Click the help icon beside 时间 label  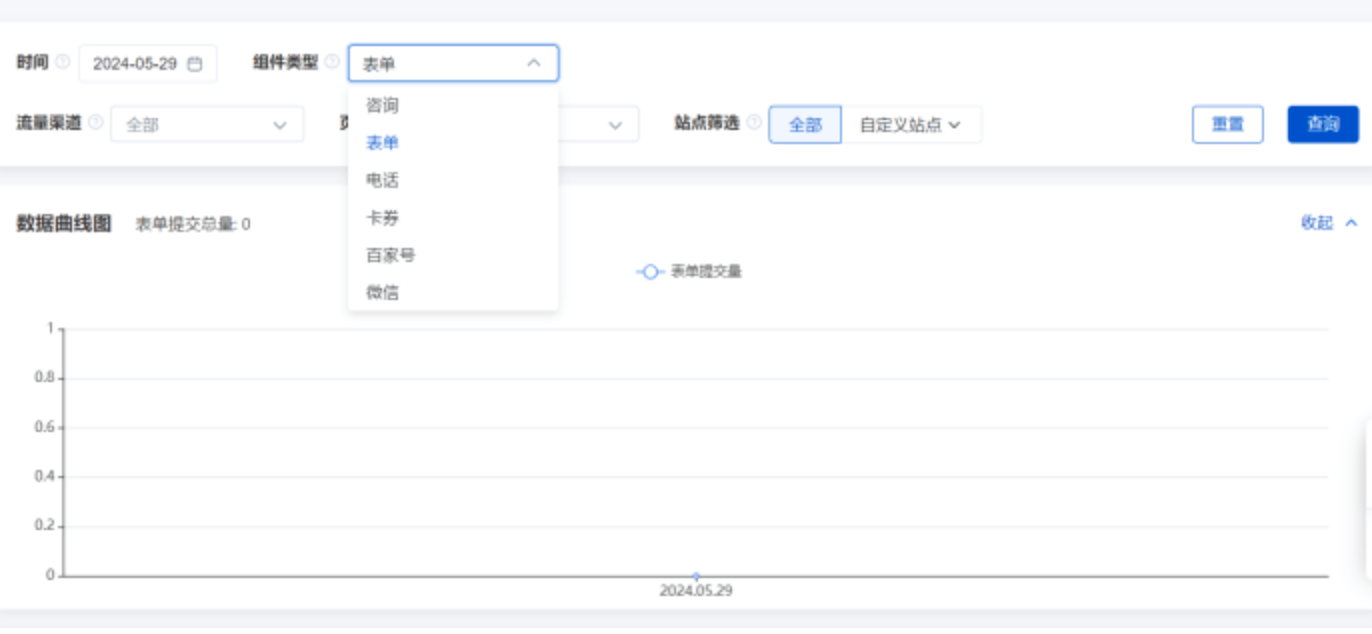point(63,62)
